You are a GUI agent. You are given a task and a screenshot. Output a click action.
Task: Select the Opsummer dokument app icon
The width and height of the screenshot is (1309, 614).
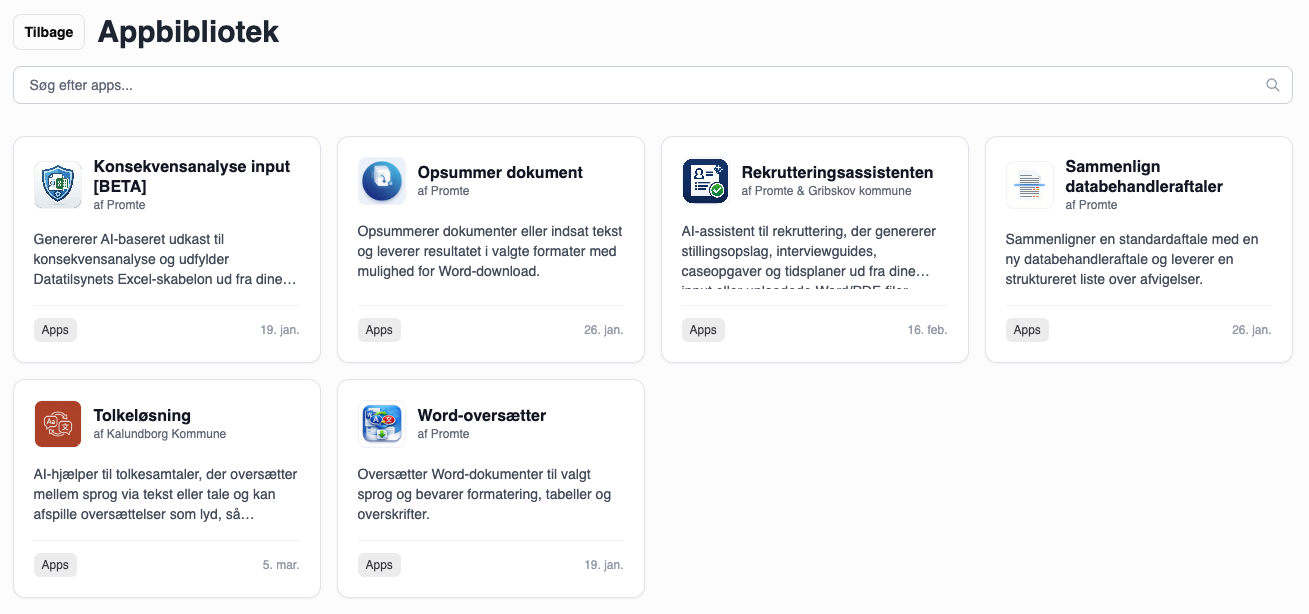pos(382,181)
